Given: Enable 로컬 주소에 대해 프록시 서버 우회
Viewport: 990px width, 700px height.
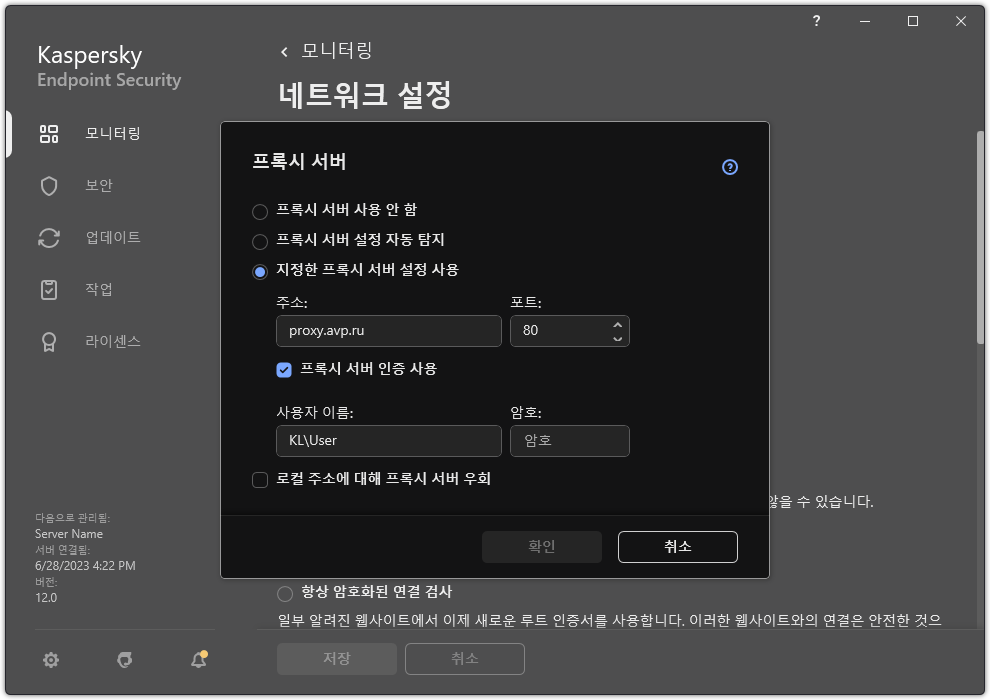Looking at the screenshot, I should [x=259, y=479].
